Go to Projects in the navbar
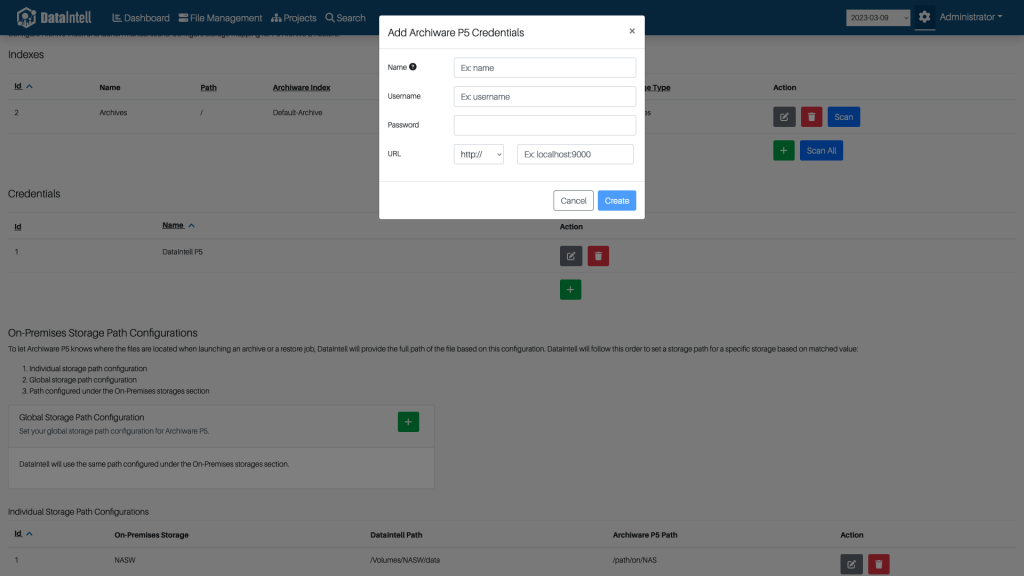Viewport: 1024px width, 576px height. (x=293, y=18)
